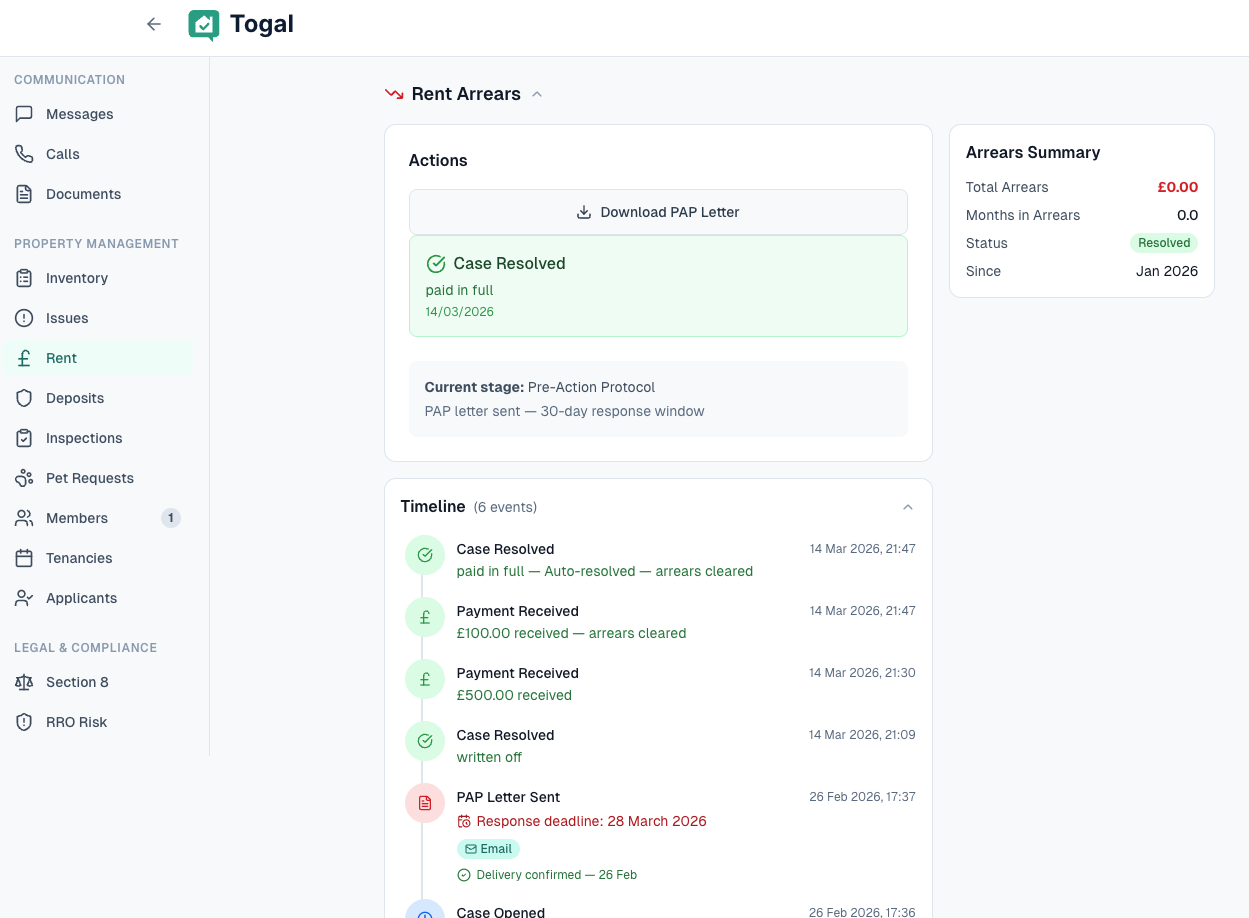Click the top Case Resolved timeline marker
Viewport: 1249px width, 918px height.
coord(425,555)
